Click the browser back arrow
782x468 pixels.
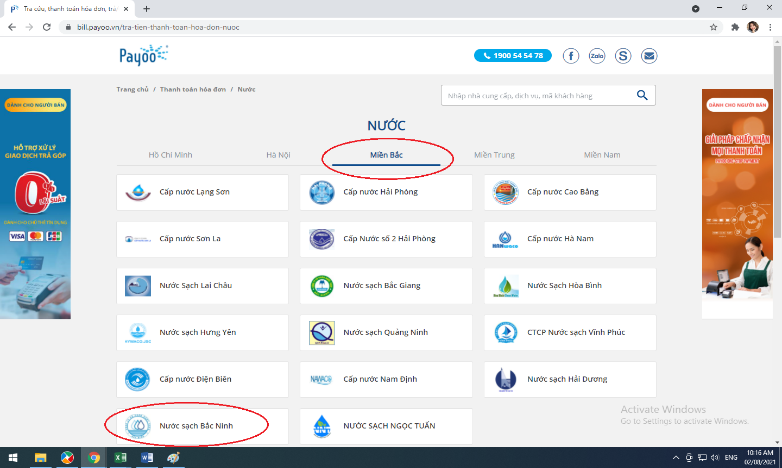tap(12, 27)
